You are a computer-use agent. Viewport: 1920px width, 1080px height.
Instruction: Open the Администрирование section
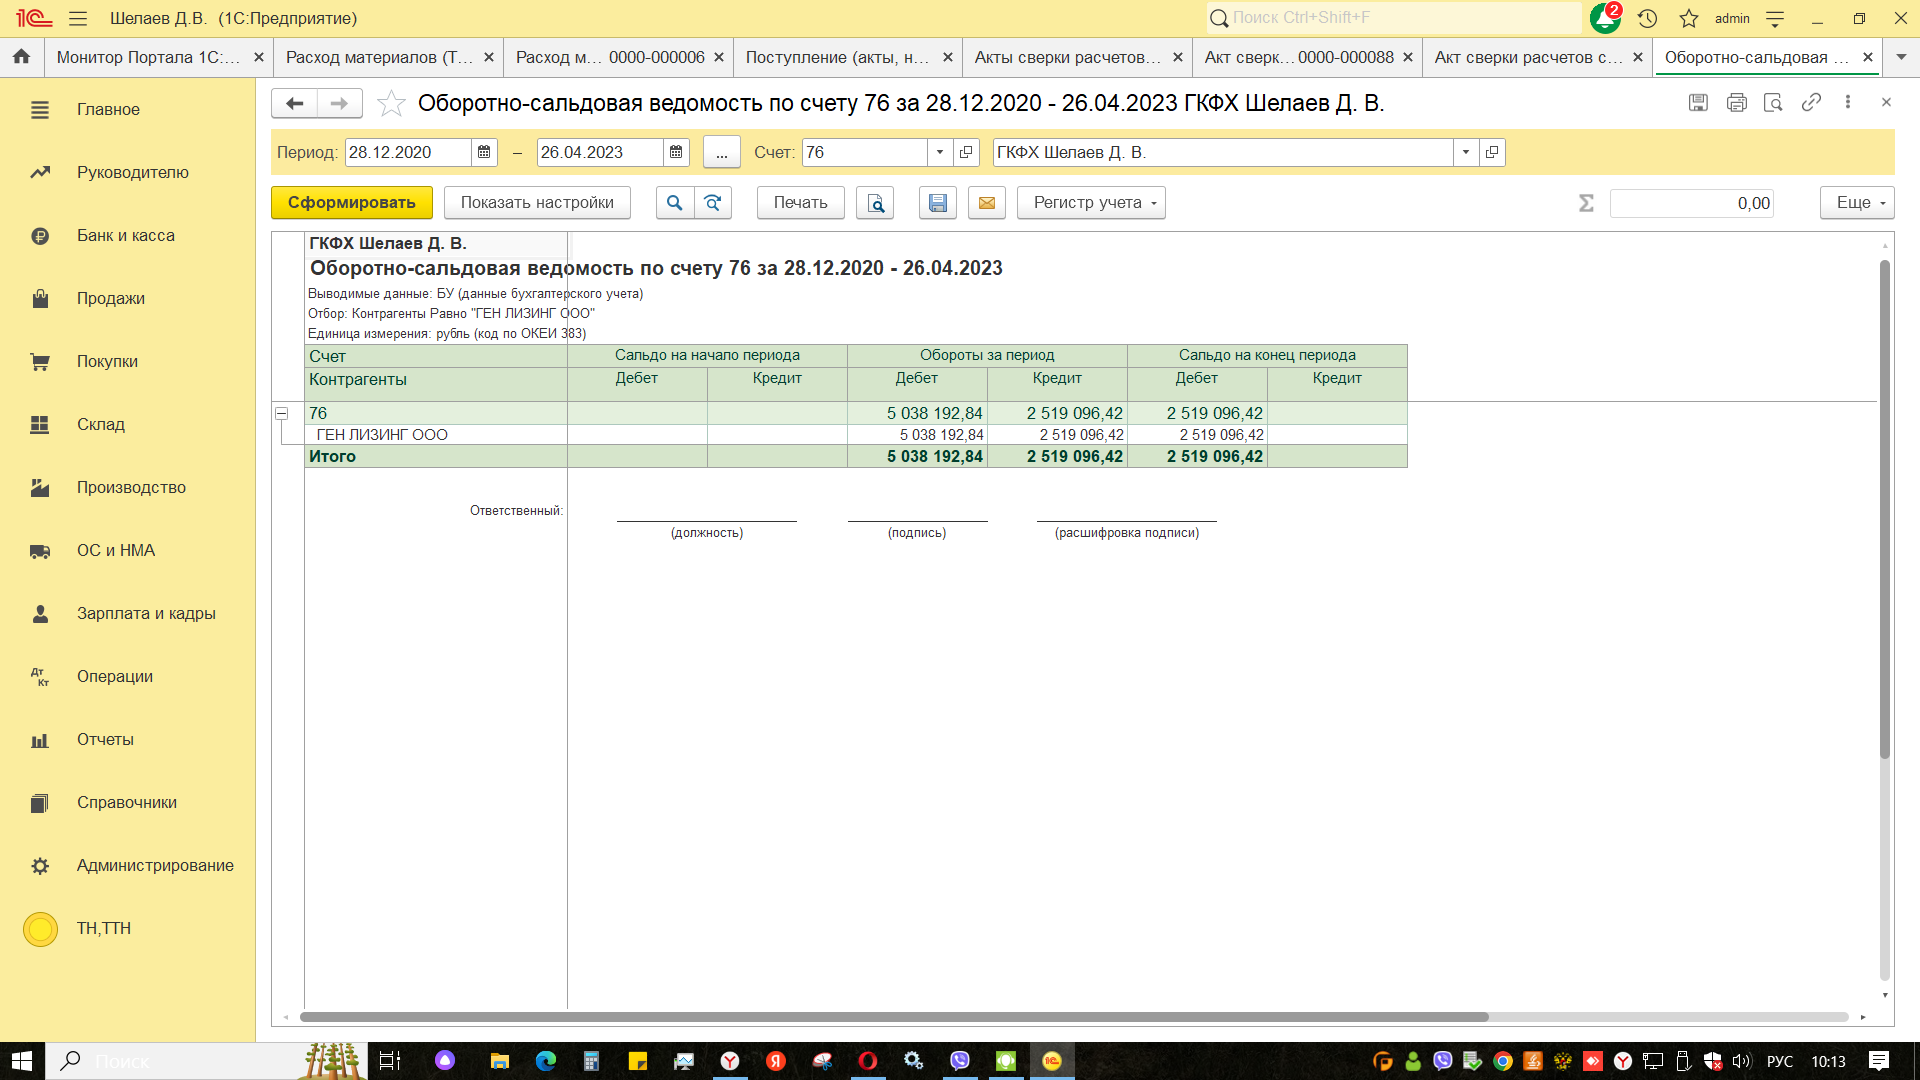click(x=155, y=865)
